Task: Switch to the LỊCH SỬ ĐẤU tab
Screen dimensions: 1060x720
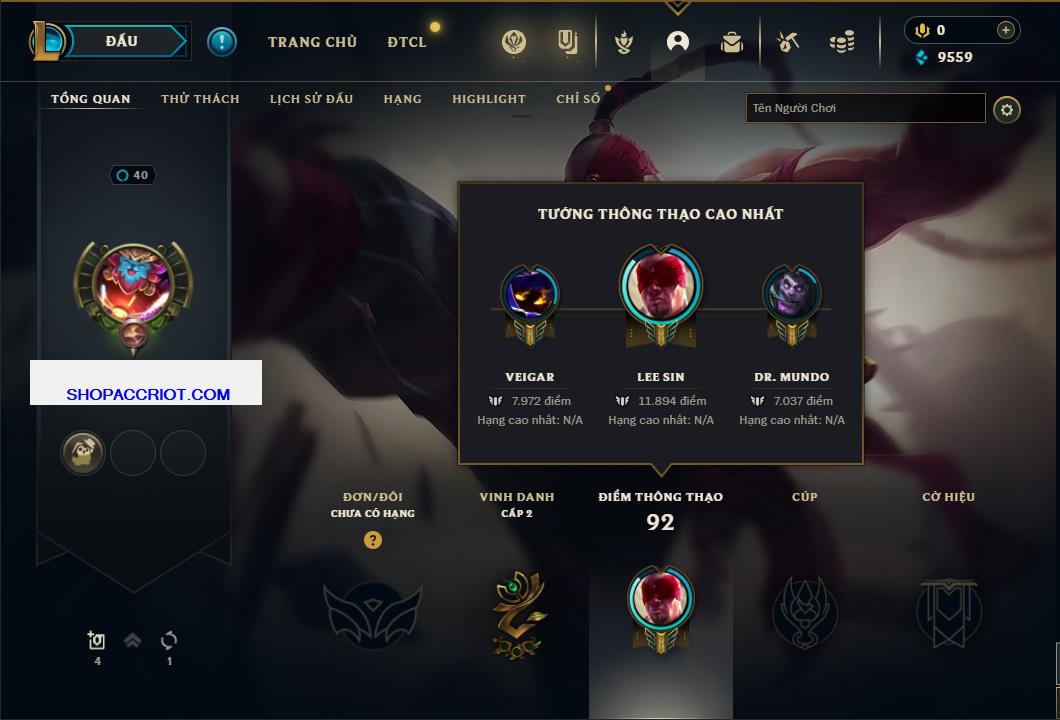Action: (311, 99)
